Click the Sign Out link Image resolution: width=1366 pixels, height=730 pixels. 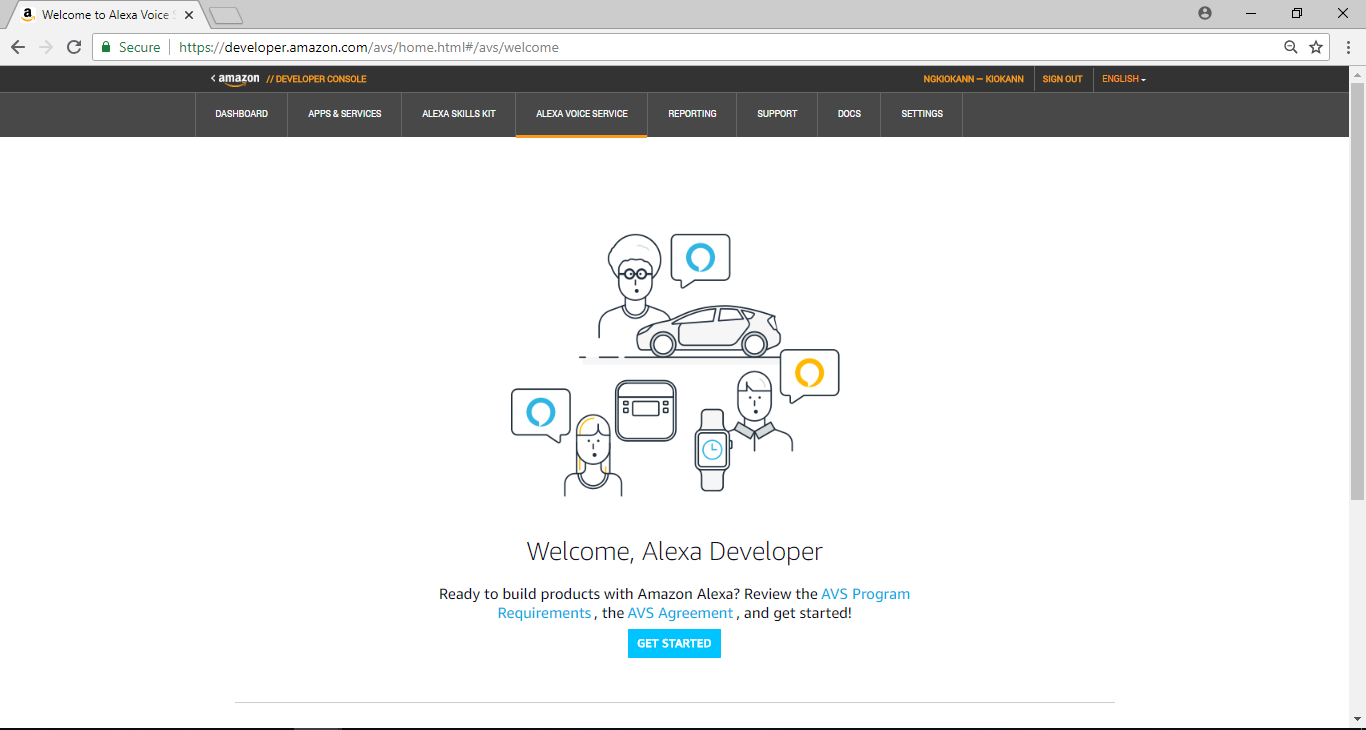click(1062, 79)
